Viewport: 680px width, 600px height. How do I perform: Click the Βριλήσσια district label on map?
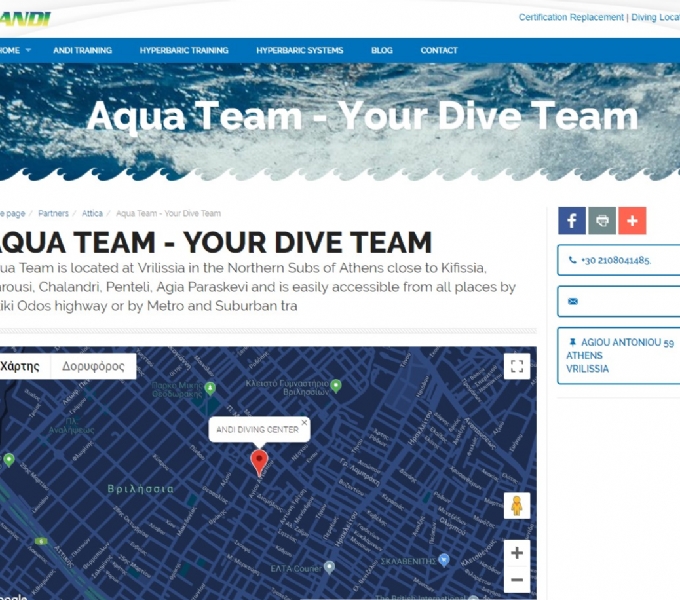click(x=140, y=489)
